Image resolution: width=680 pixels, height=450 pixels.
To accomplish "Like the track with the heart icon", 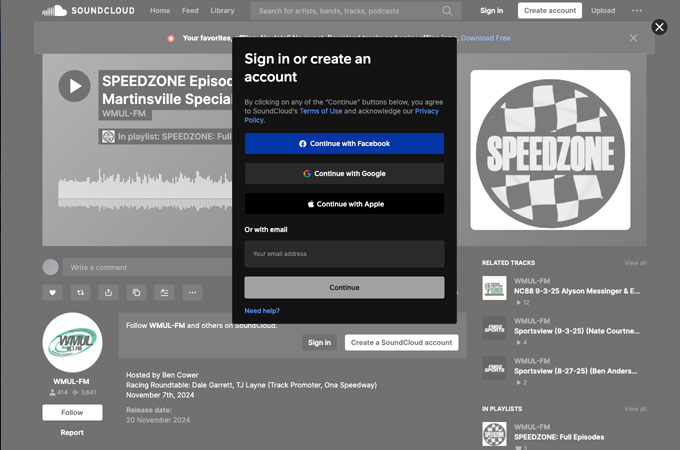I will coord(52,293).
